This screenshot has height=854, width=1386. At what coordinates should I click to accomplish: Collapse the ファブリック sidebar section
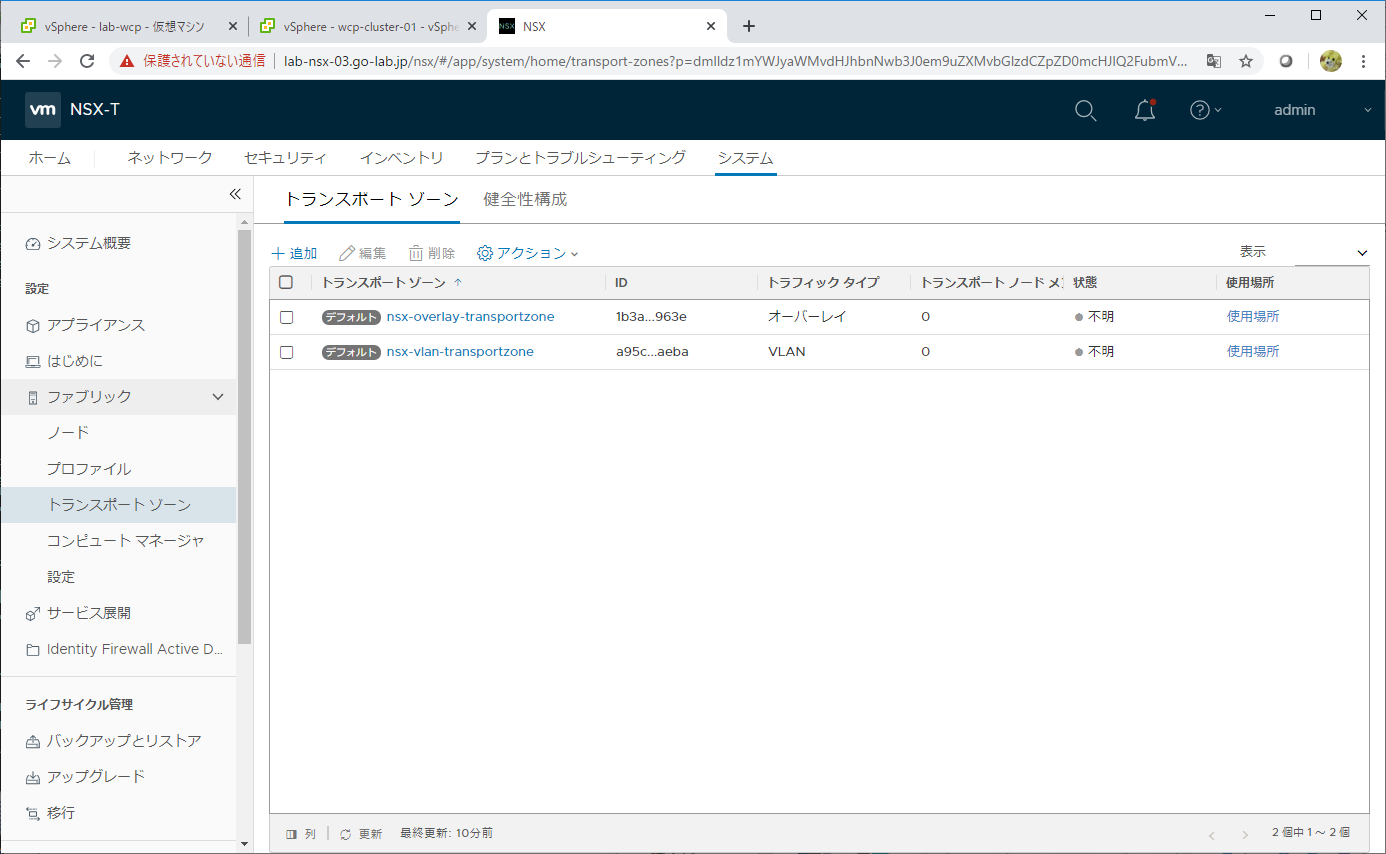point(218,397)
